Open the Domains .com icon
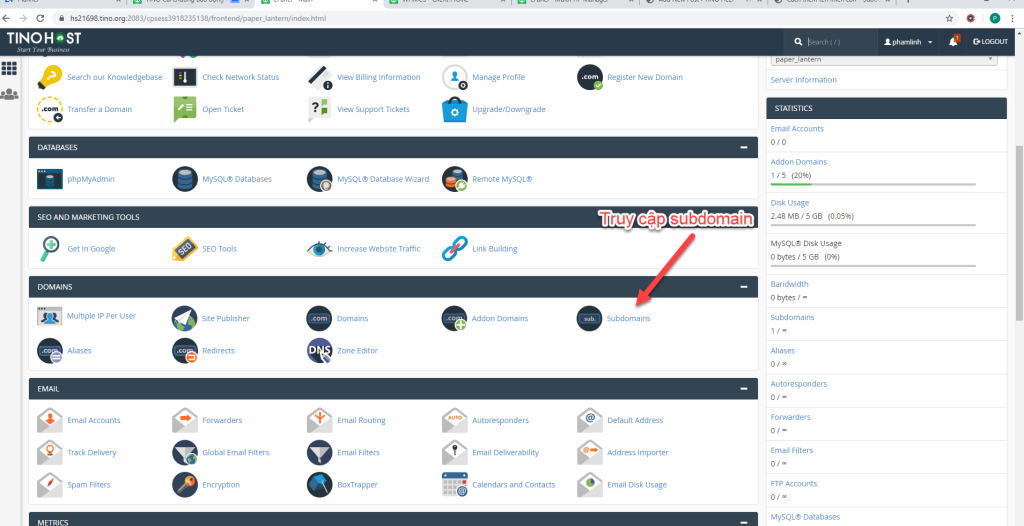1024x526 pixels. click(x=320, y=318)
